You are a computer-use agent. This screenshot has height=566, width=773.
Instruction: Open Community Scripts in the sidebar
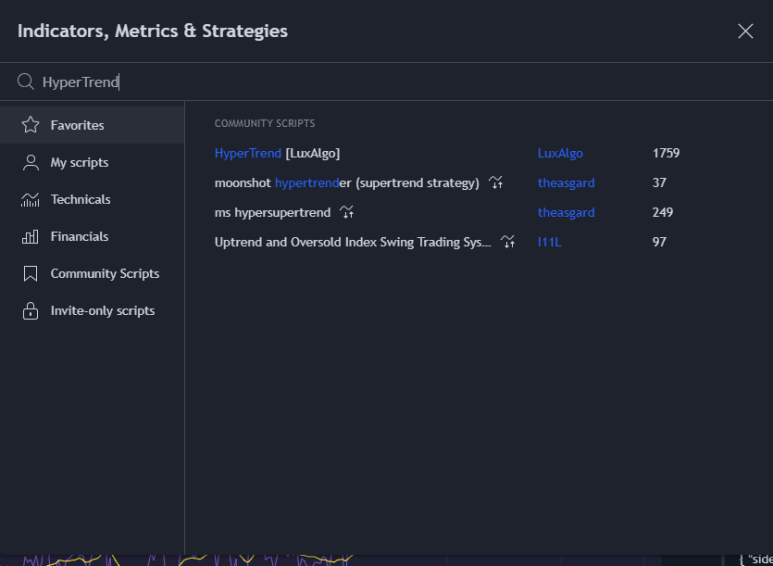92,274
